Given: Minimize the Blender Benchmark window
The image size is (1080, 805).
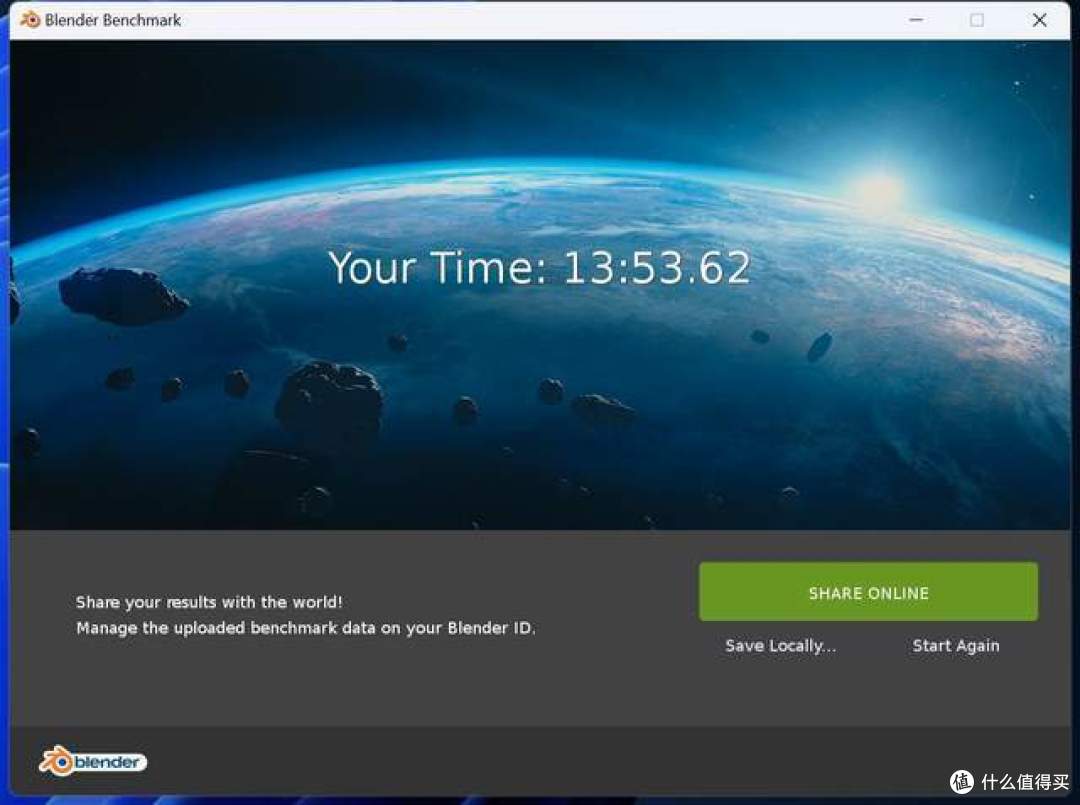Looking at the screenshot, I should coord(915,20).
